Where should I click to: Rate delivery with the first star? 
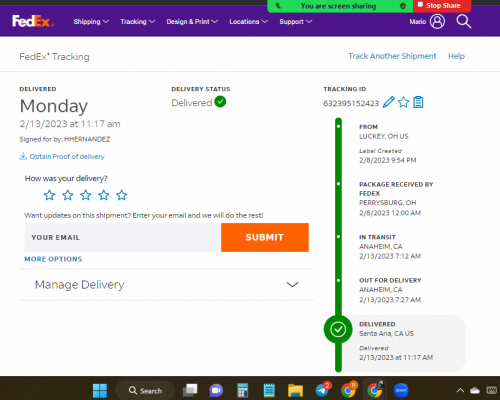click(x=49, y=195)
